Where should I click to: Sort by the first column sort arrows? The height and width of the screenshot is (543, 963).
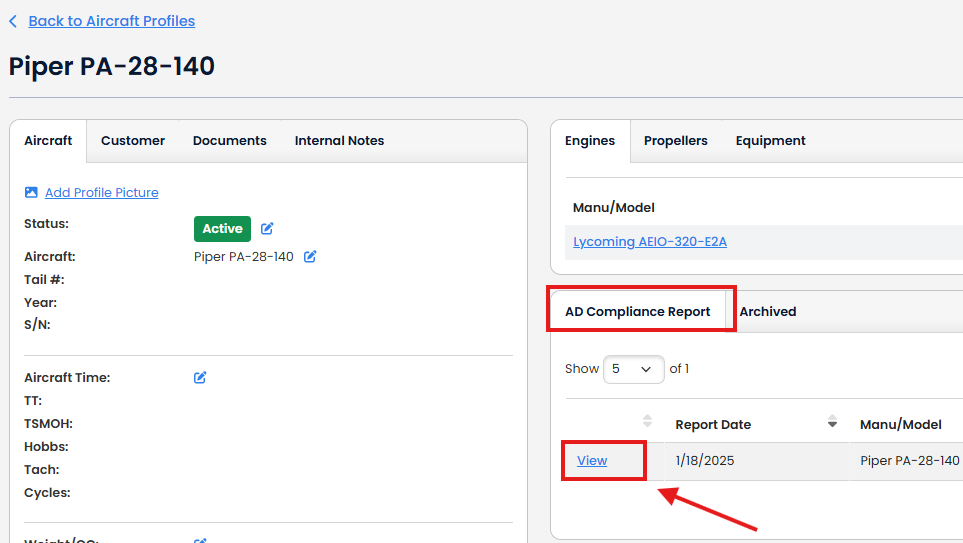[x=647, y=421]
